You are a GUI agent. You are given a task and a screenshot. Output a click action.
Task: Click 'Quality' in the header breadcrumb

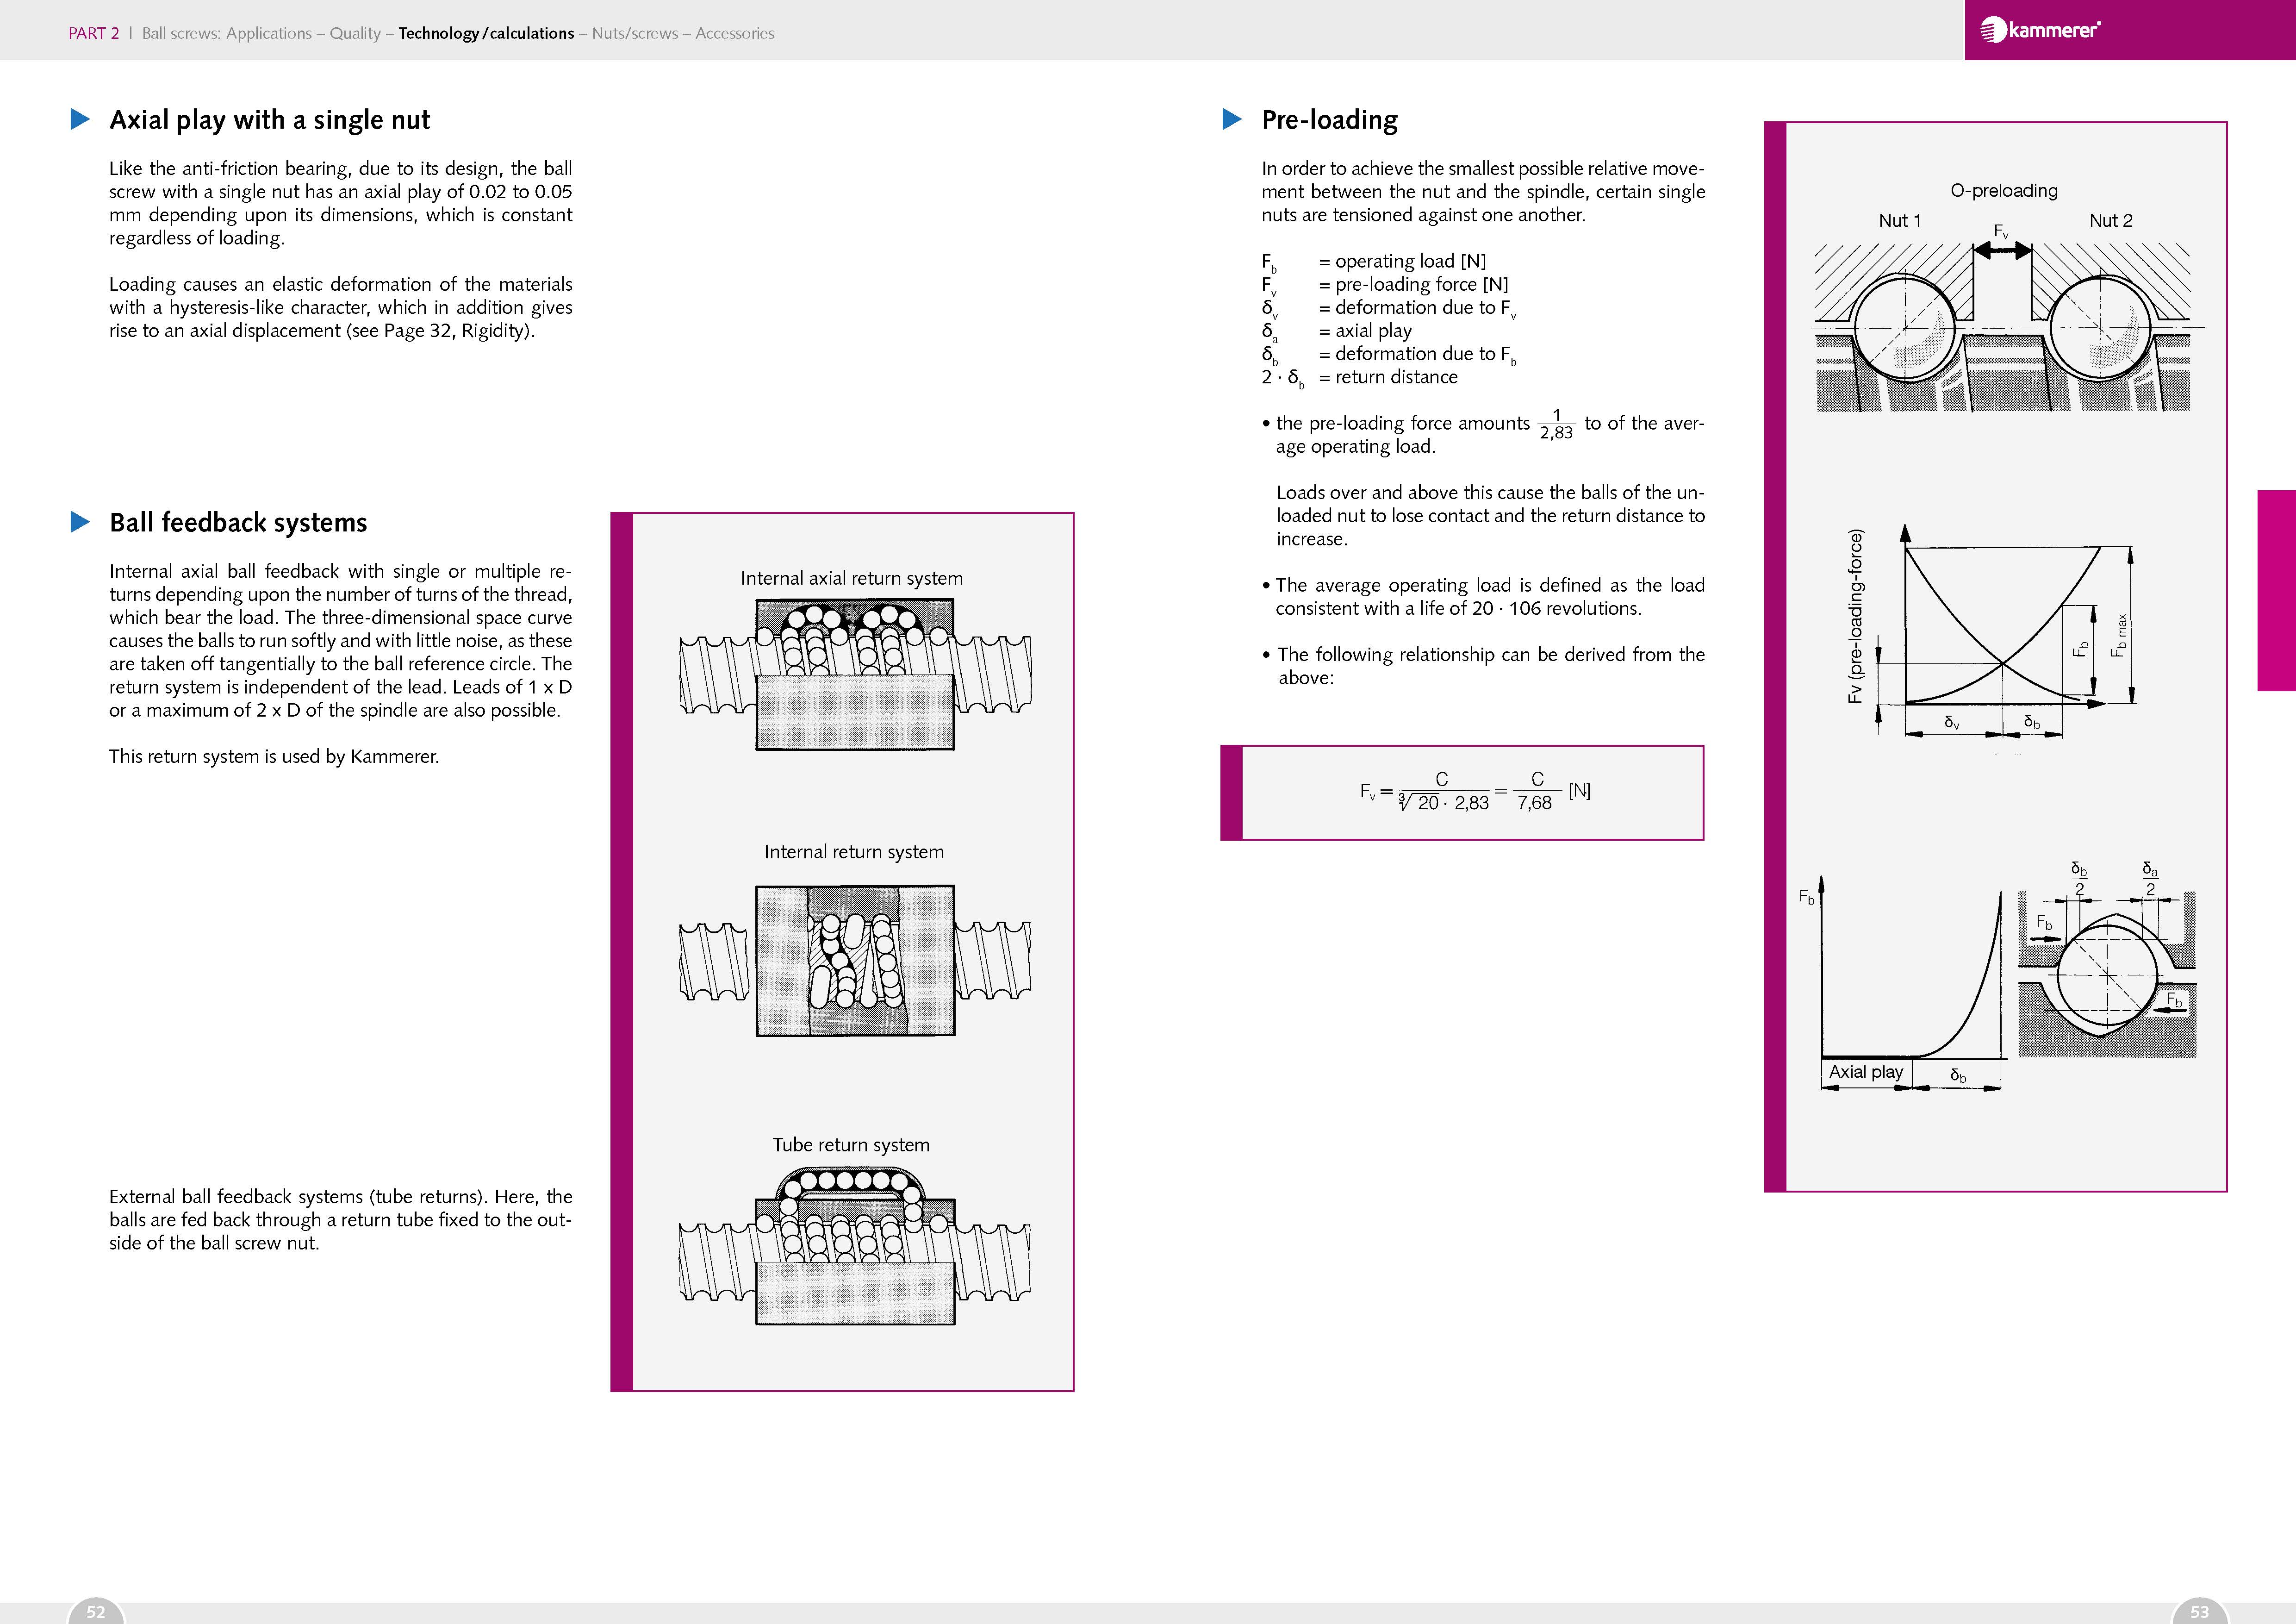click(355, 33)
